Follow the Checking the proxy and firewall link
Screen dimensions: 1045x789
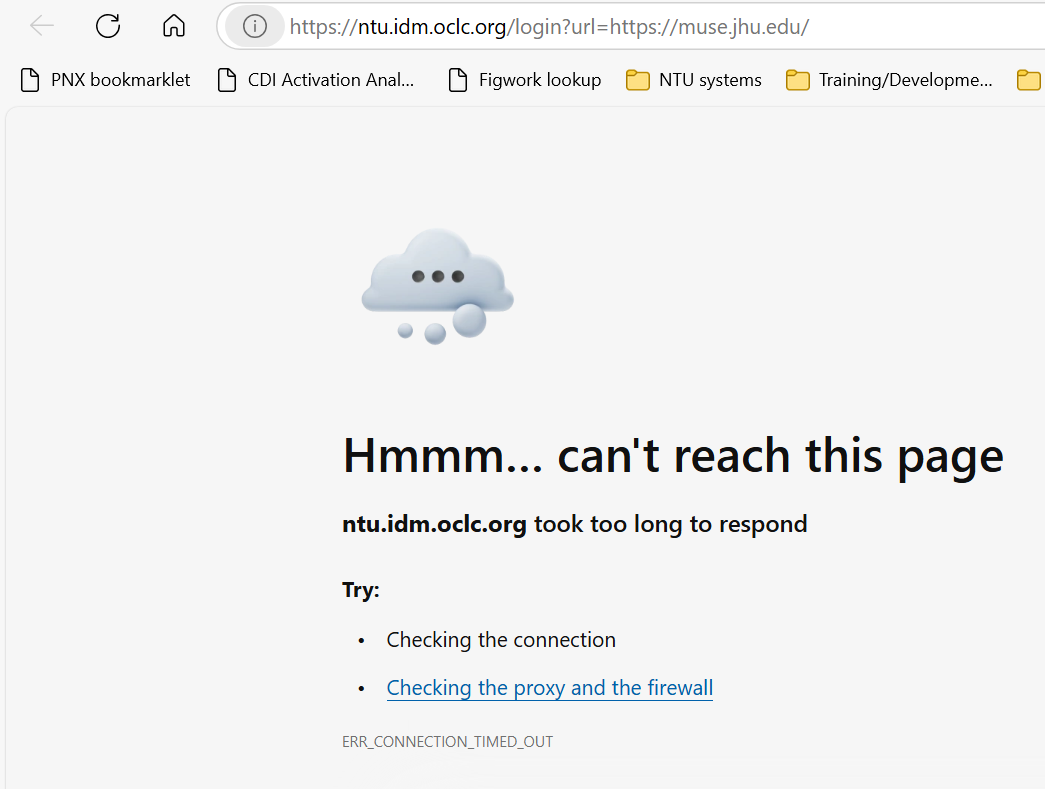549,688
